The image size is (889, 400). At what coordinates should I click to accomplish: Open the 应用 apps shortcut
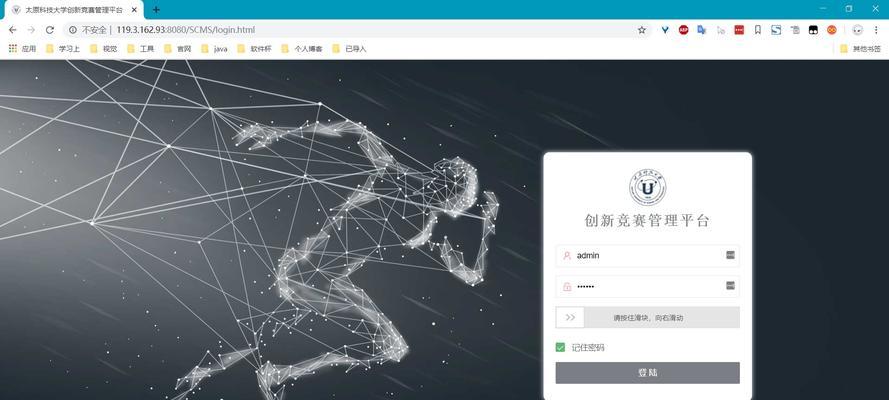(22, 49)
